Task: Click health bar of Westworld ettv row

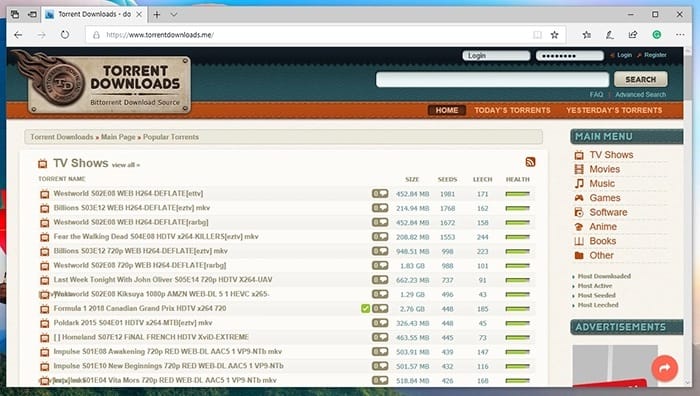Action: 517,194
